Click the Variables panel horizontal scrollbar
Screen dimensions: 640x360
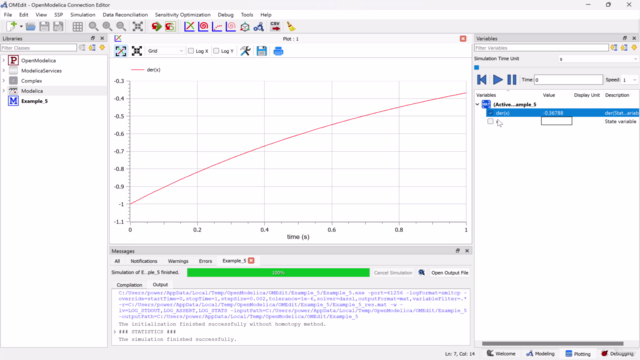point(553,344)
